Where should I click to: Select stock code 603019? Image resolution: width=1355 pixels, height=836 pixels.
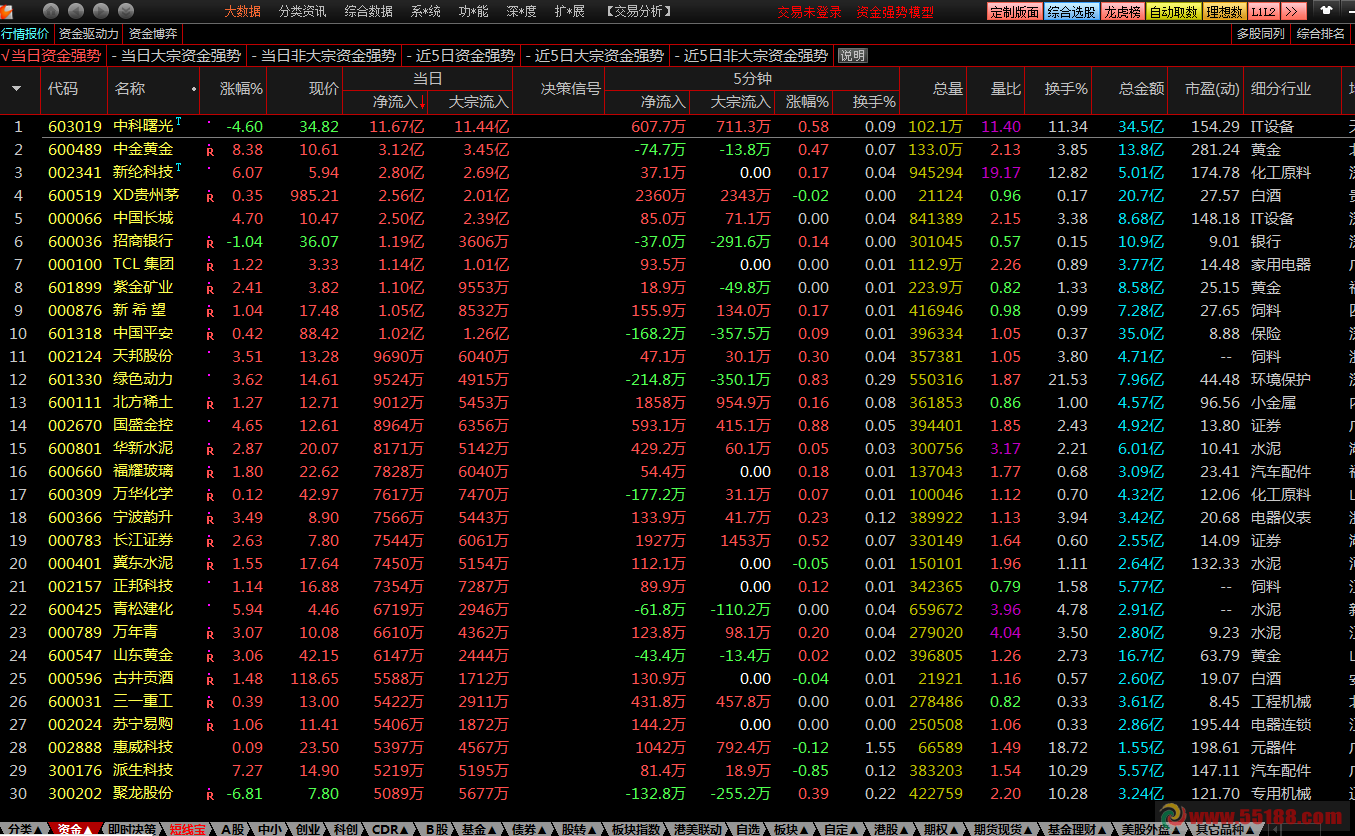tap(75, 127)
